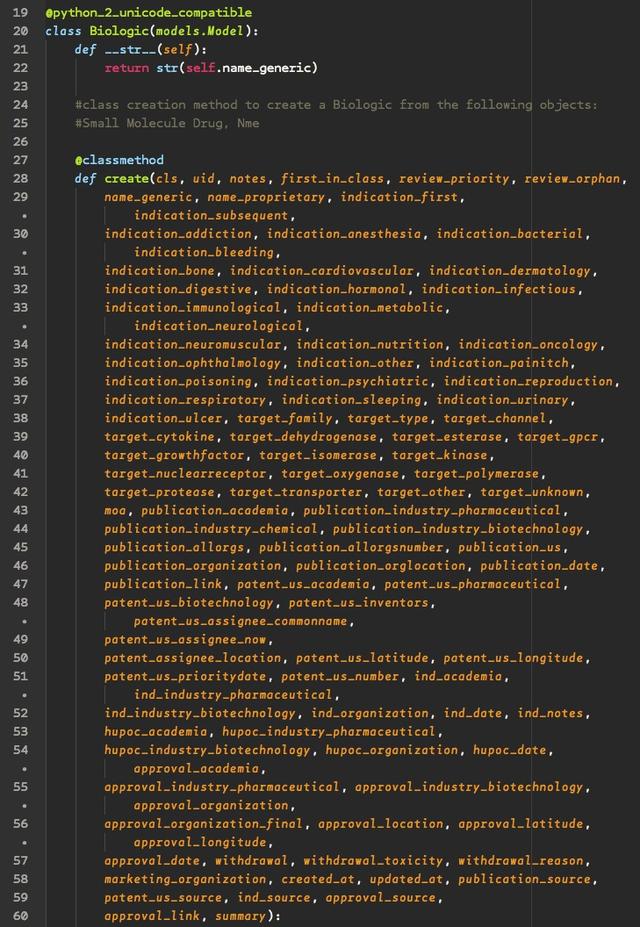Click the create method name
640x927 pixels.
pyautogui.click(x=126, y=179)
